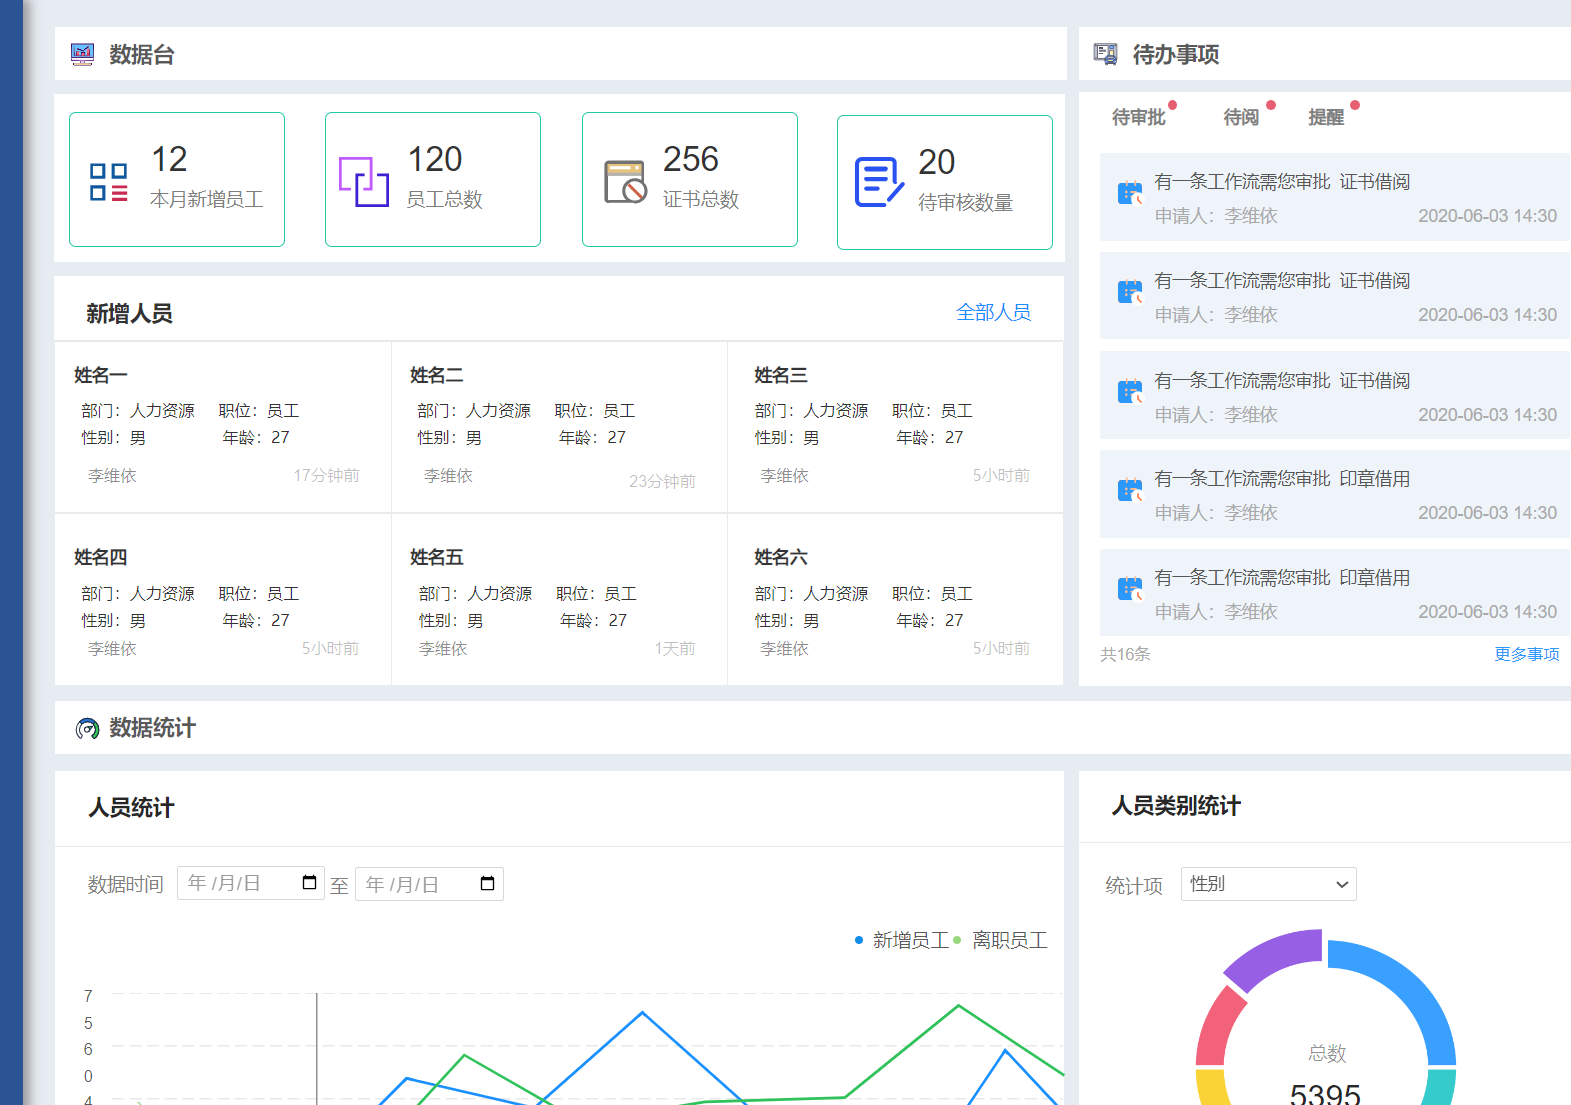This screenshot has width=1571, height=1105.
Task: Click the 共16条 total count text
Action: [x=1125, y=654]
